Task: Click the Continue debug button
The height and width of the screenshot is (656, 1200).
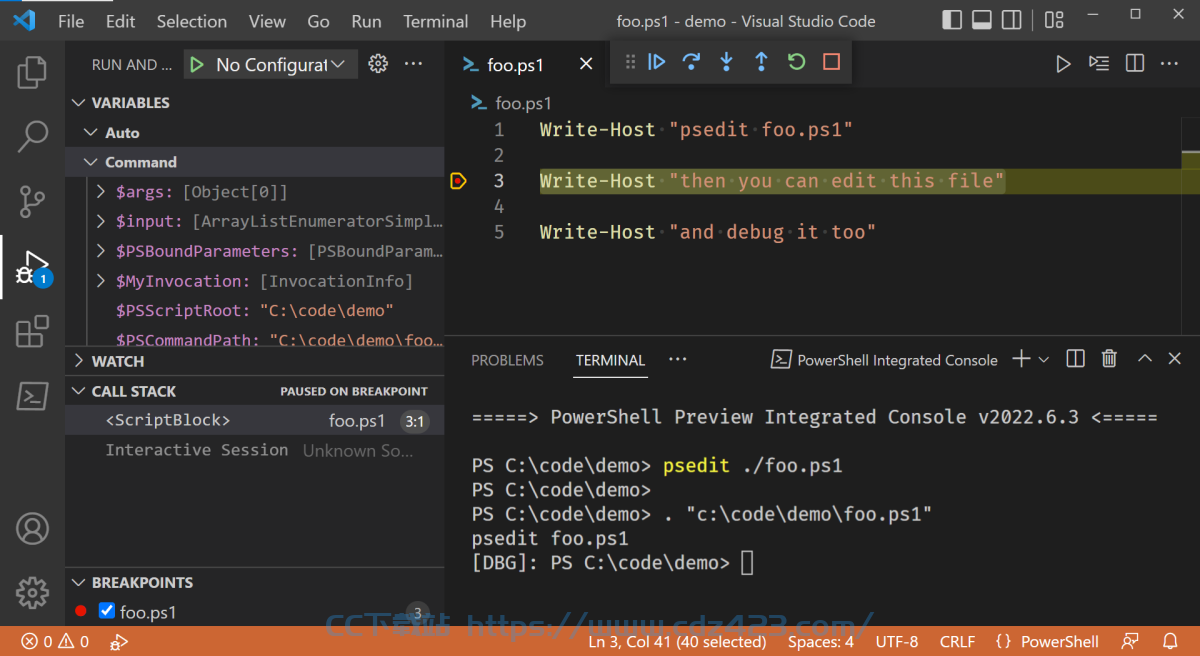Action: (x=657, y=62)
